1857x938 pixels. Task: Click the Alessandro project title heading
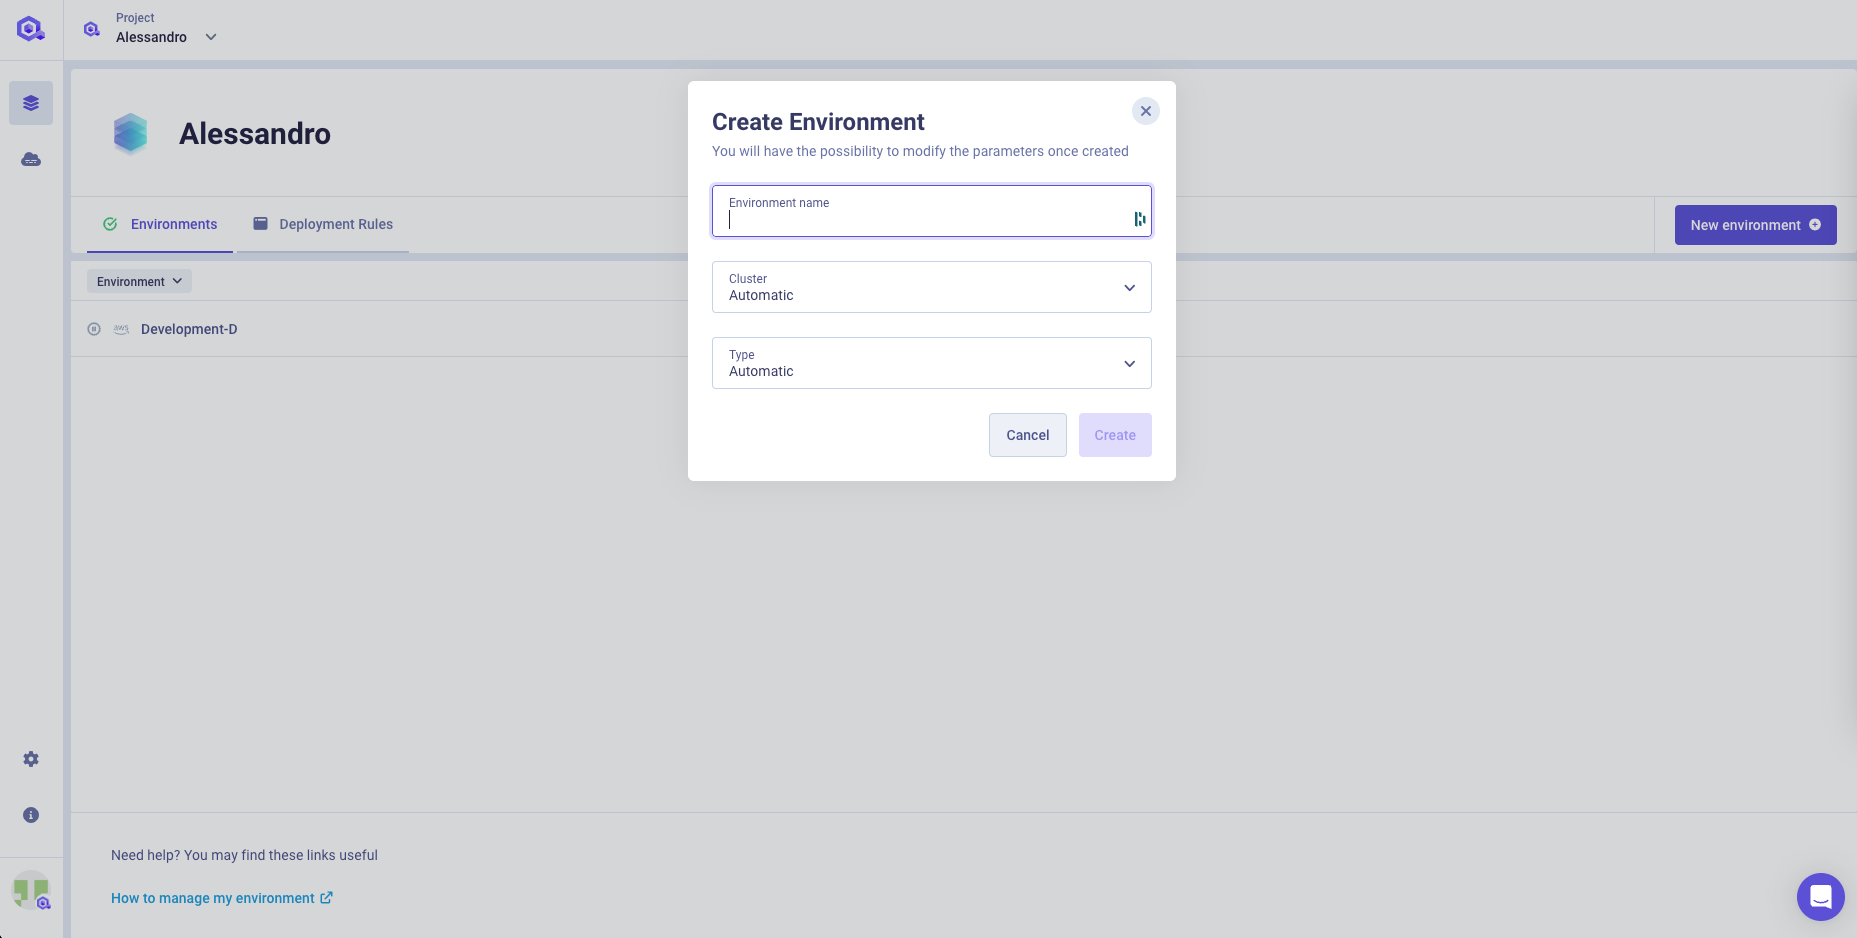[x=255, y=134]
